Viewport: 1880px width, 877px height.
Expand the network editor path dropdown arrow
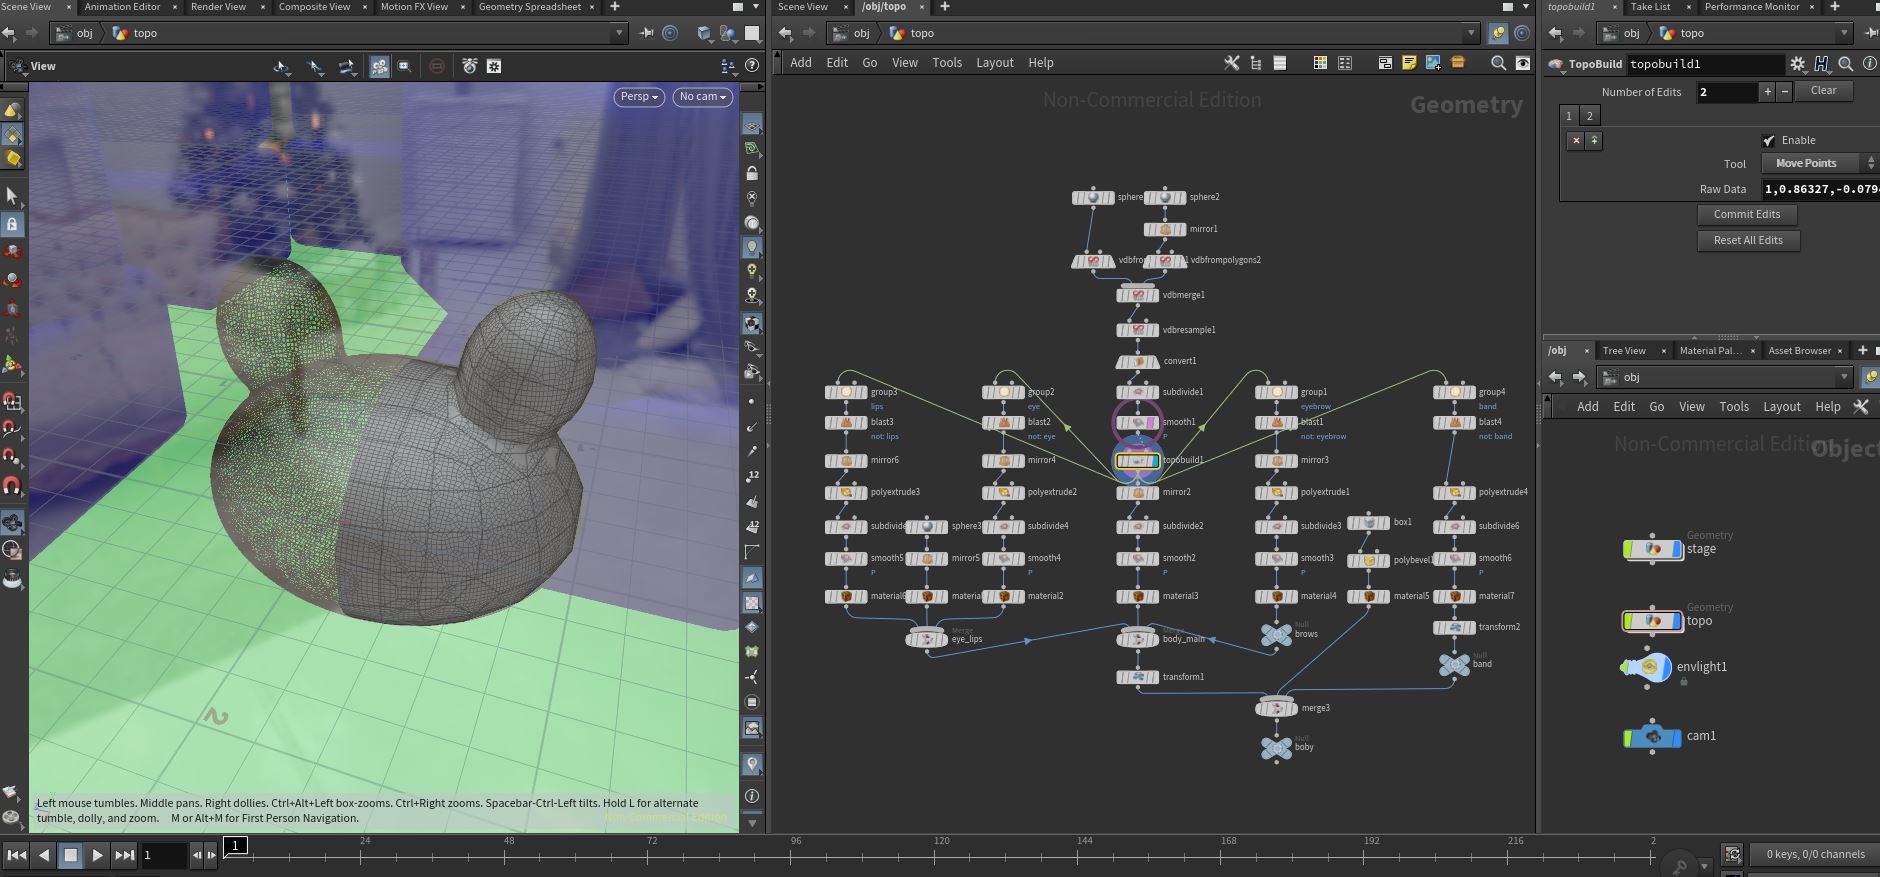pos(1471,33)
